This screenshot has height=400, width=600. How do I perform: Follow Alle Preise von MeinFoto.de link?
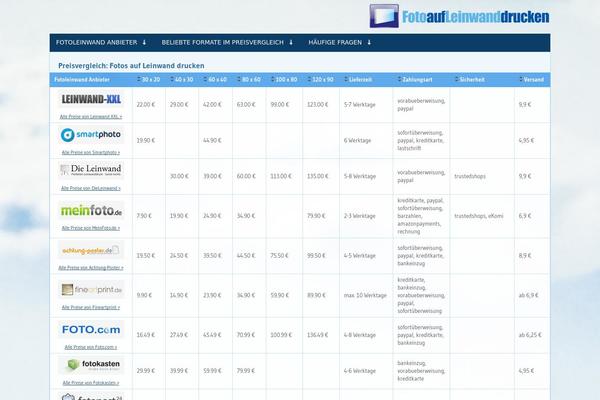(x=91, y=228)
